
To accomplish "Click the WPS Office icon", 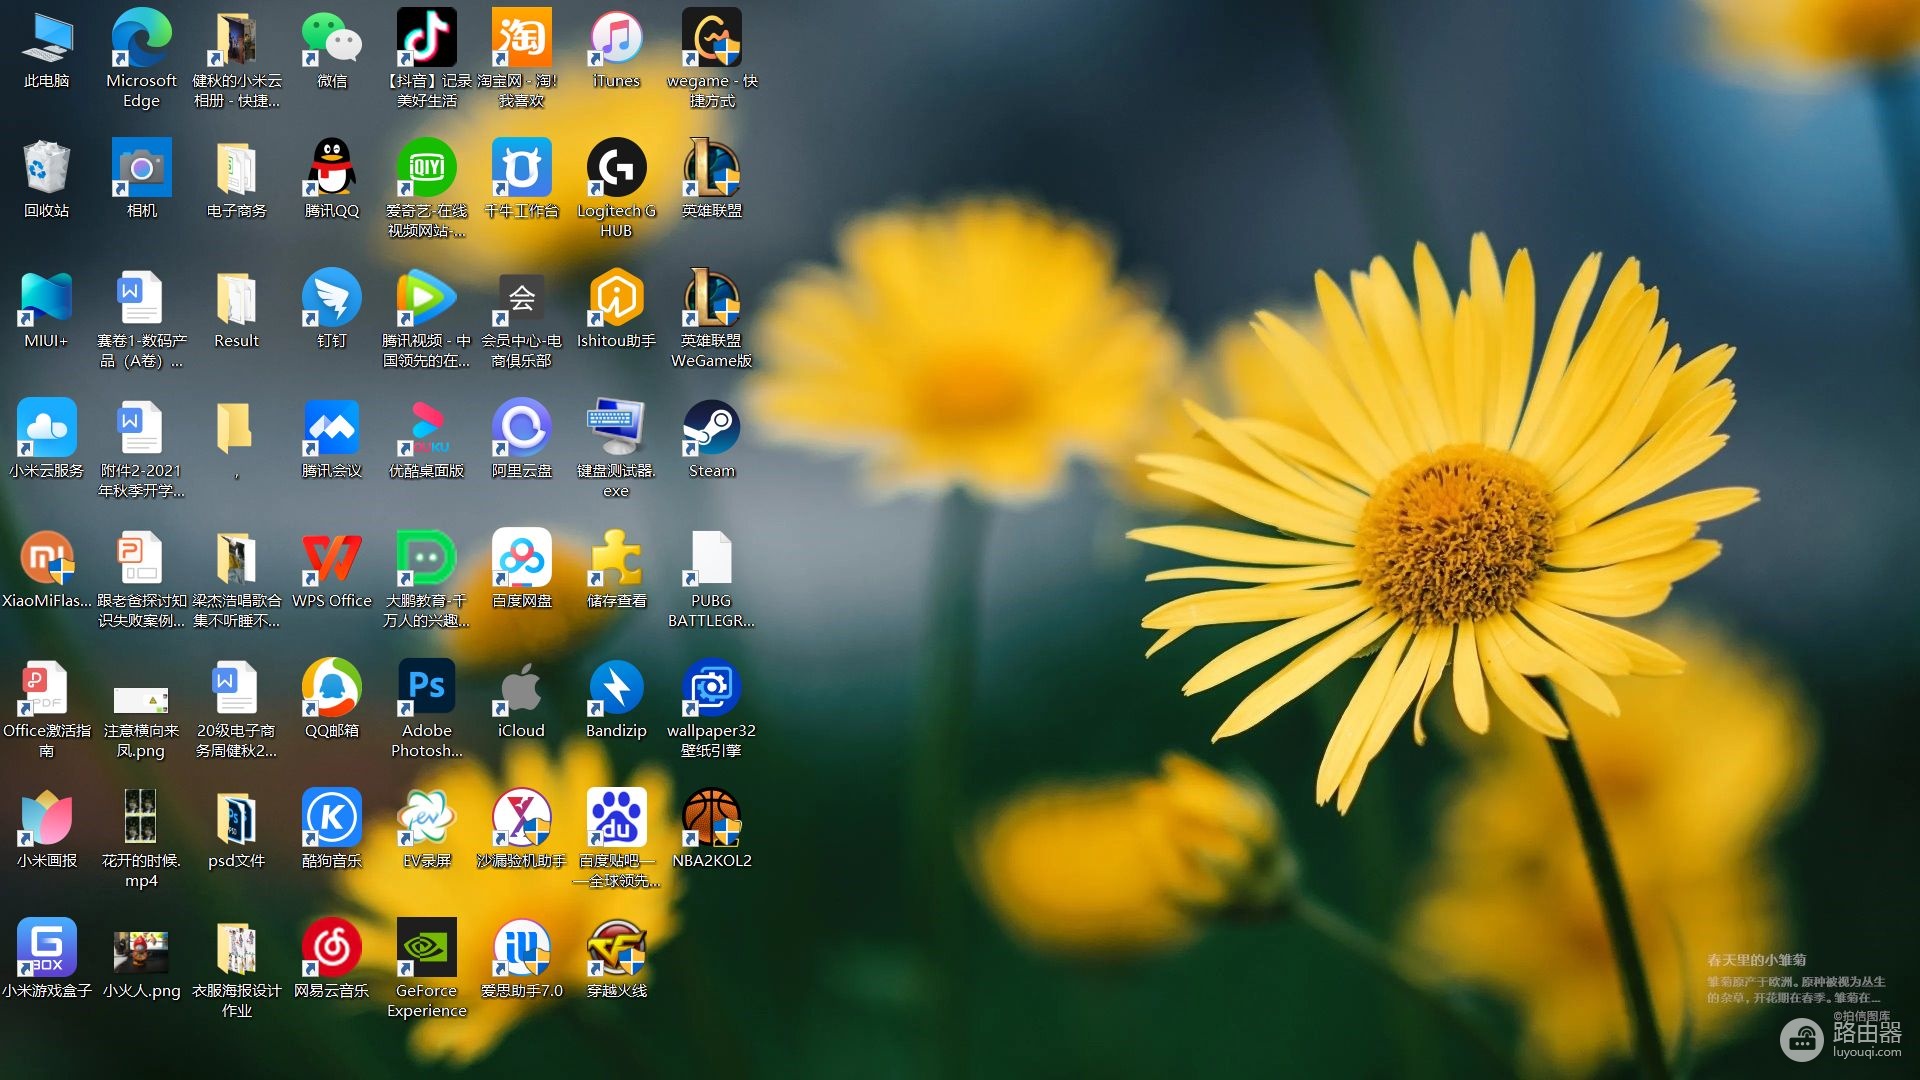I will (332, 569).
